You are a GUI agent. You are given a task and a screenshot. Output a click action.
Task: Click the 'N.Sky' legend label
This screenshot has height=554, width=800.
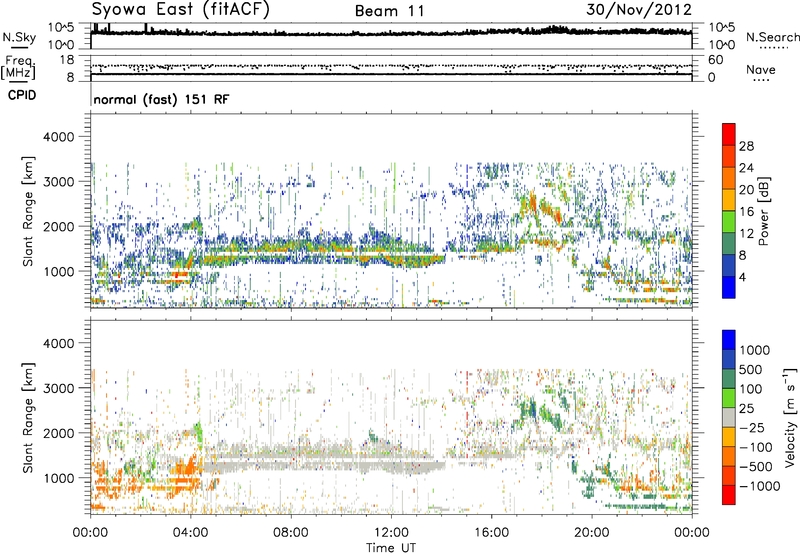coord(19,37)
